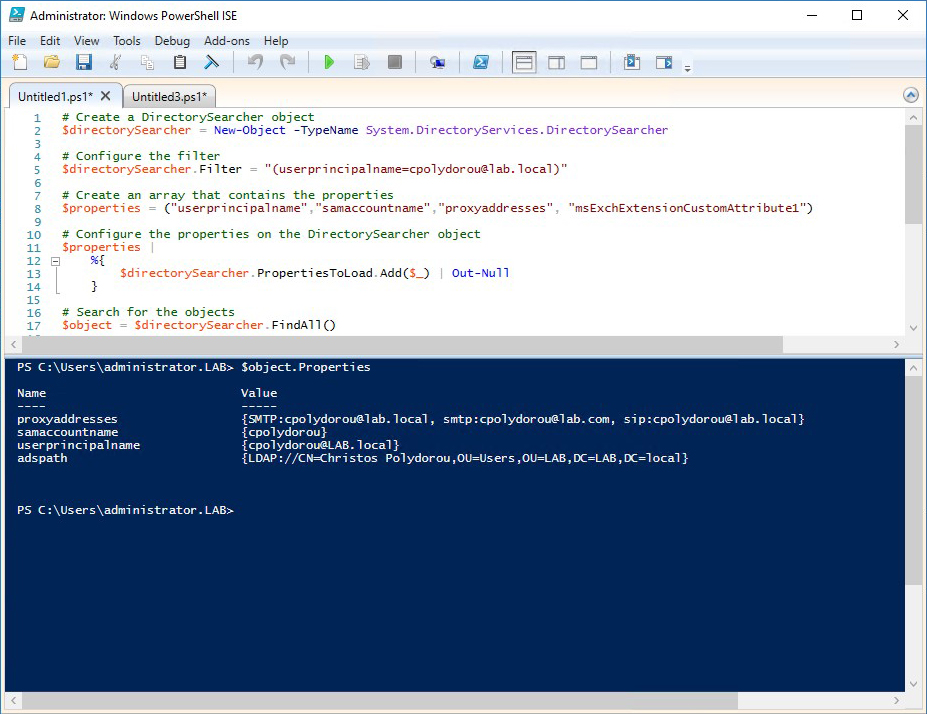Click console vertical scrollbar thumb
Viewport: 927px width, 714px height.
913,481
